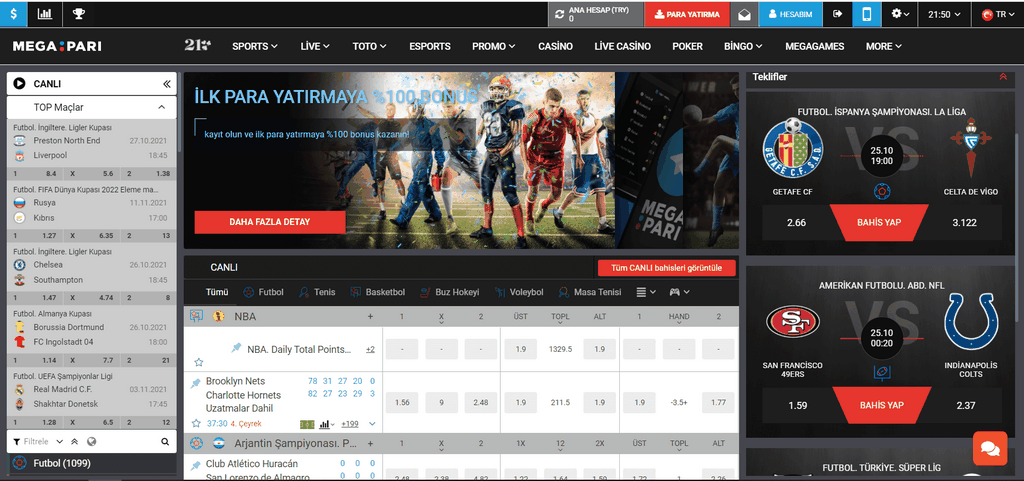The width and height of the screenshot is (1024, 481).
Task: Click the search magnifier in filter bar
Action: [x=165, y=442]
